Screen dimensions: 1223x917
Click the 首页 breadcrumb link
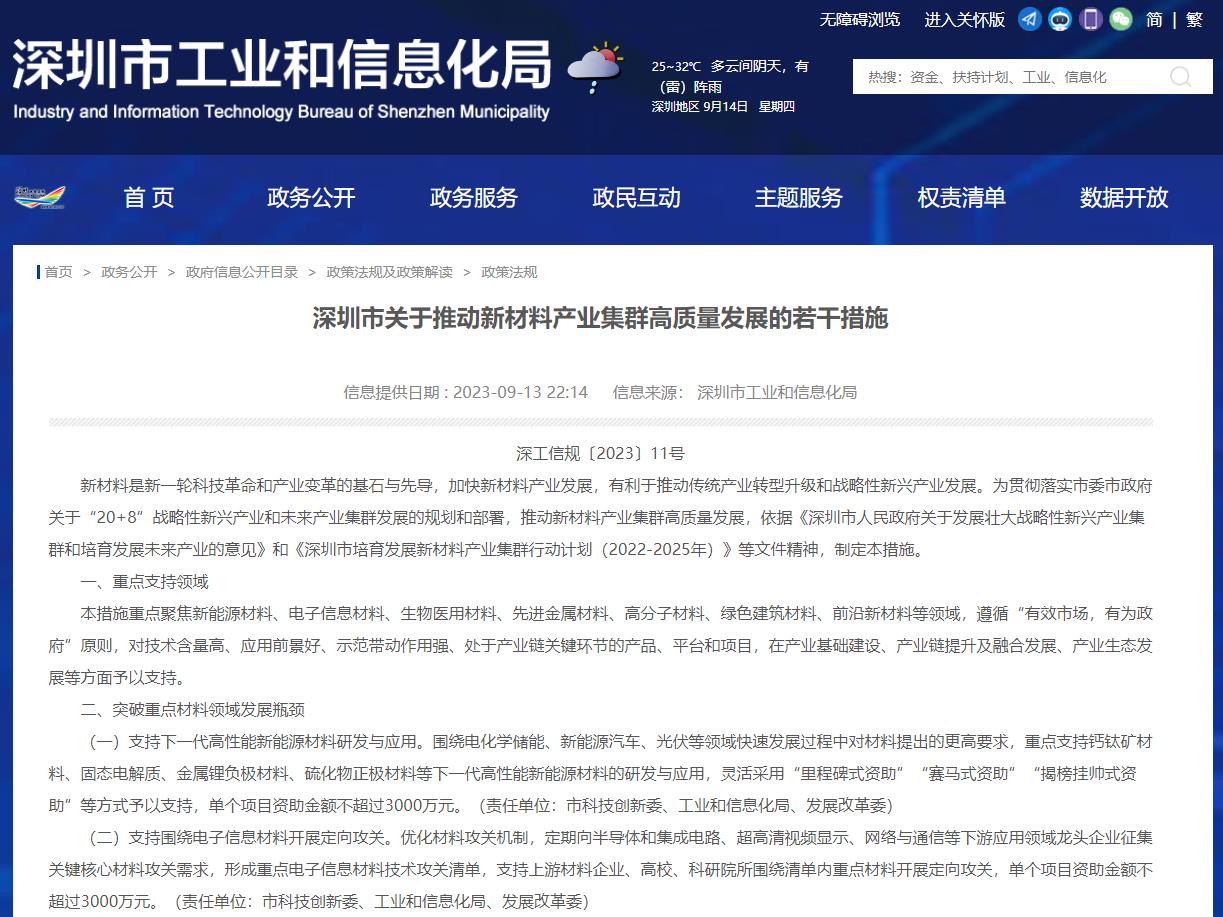tap(58, 272)
